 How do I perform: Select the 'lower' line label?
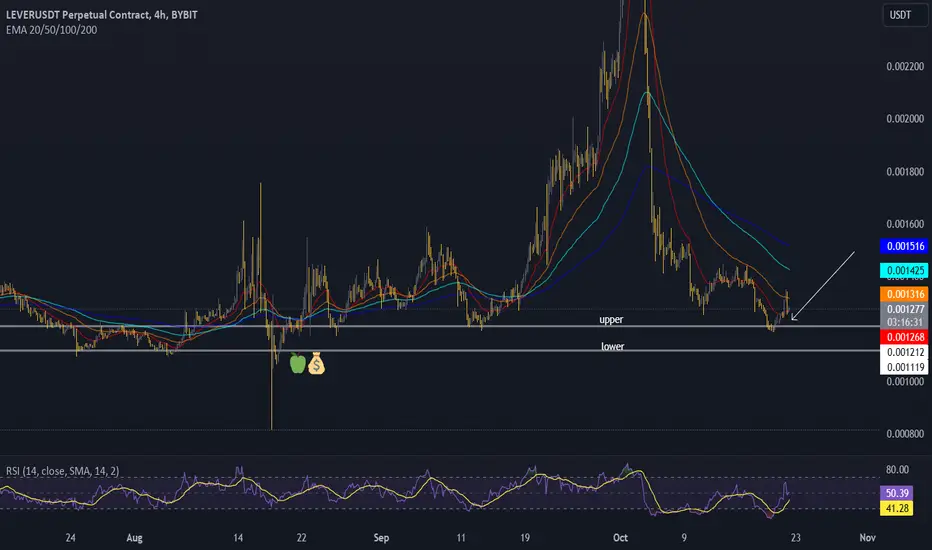[x=612, y=346]
